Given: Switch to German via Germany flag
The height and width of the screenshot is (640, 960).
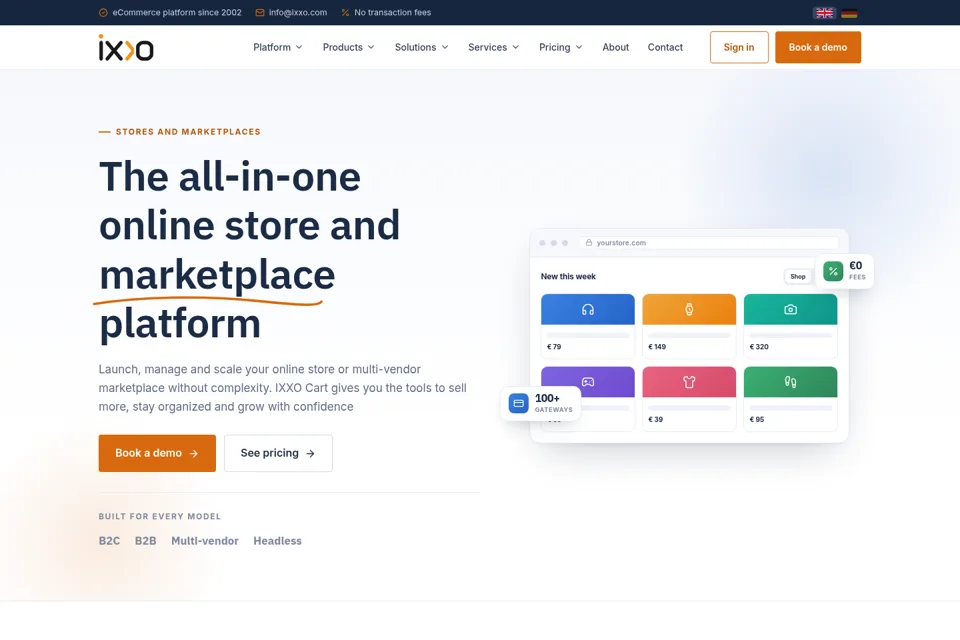Looking at the screenshot, I should coord(849,13).
